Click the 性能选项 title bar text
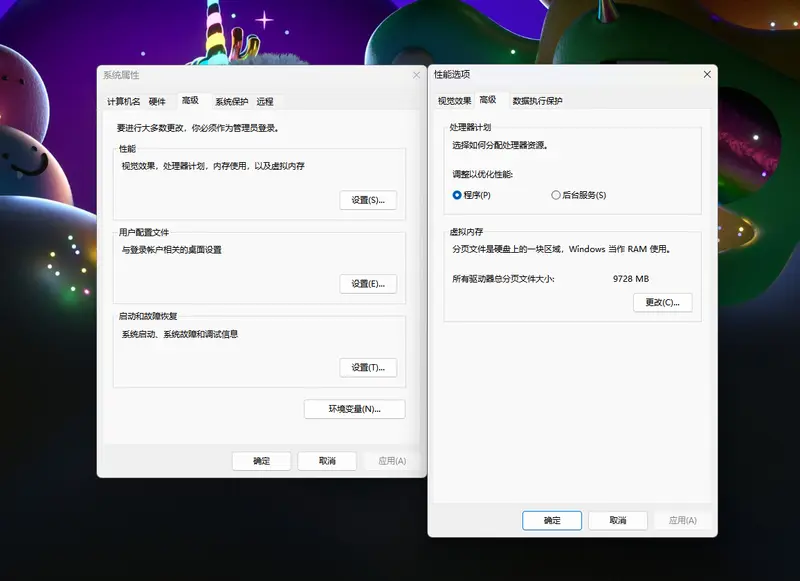 (x=452, y=74)
